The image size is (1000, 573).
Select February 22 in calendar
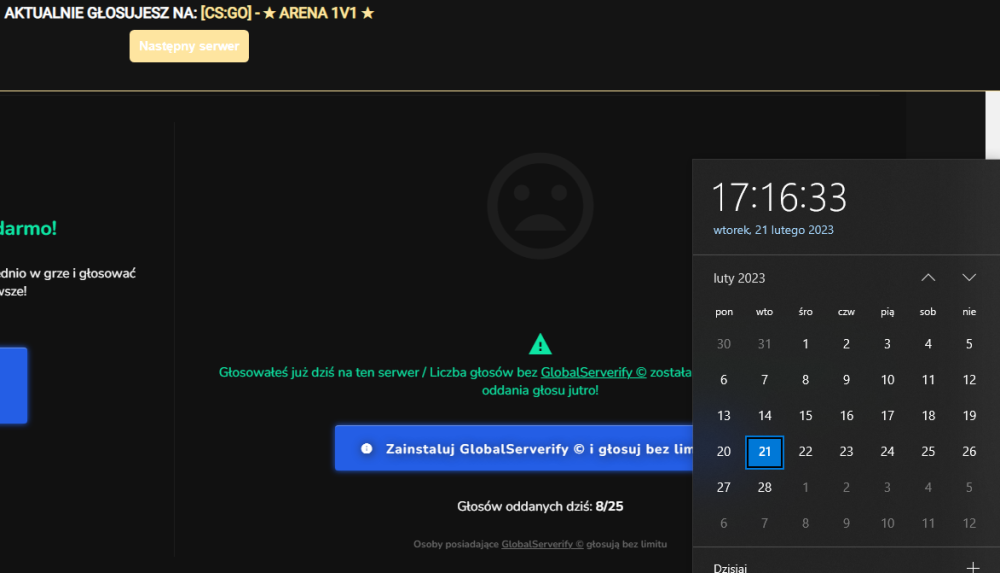(805, 452)
